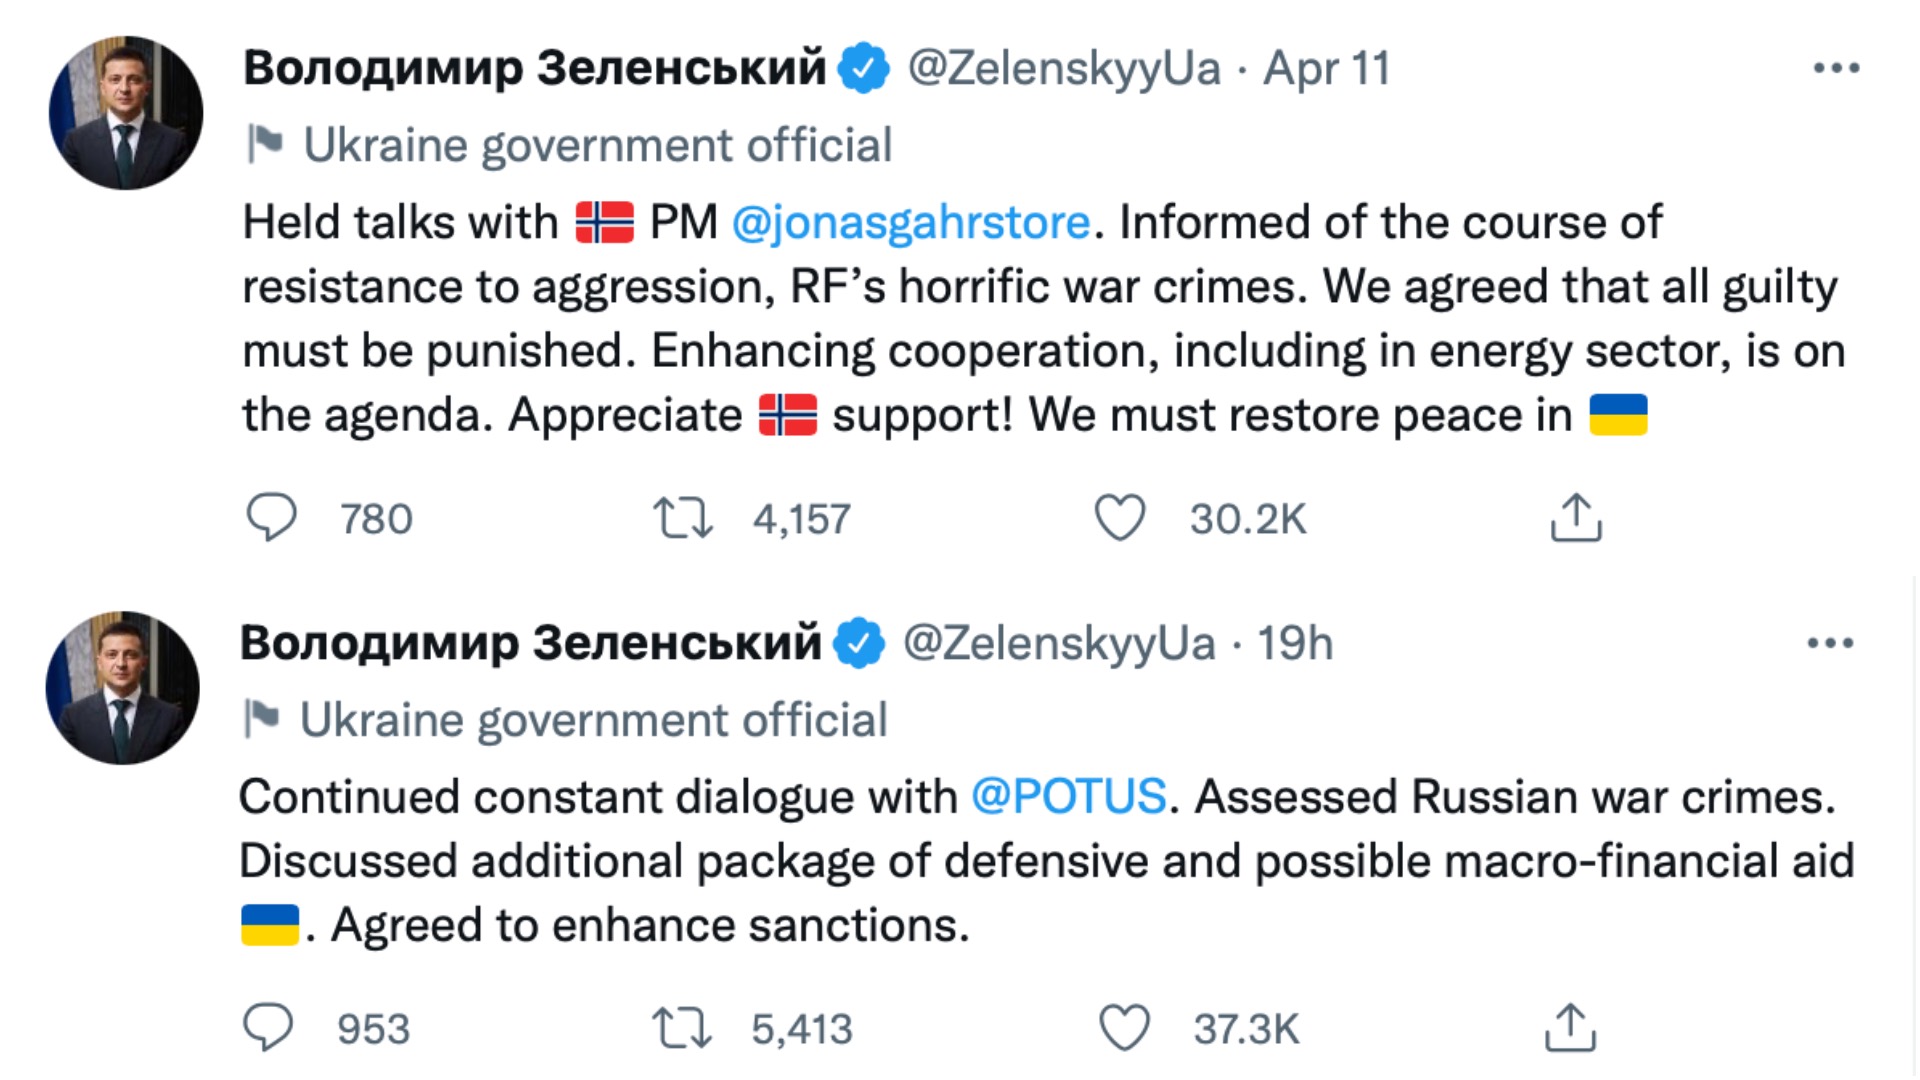The height and width of the screenshot is (1080, 1920).
Task: Reply to the Apr 11 Norway tweet
Action: [x=271, y=518]
